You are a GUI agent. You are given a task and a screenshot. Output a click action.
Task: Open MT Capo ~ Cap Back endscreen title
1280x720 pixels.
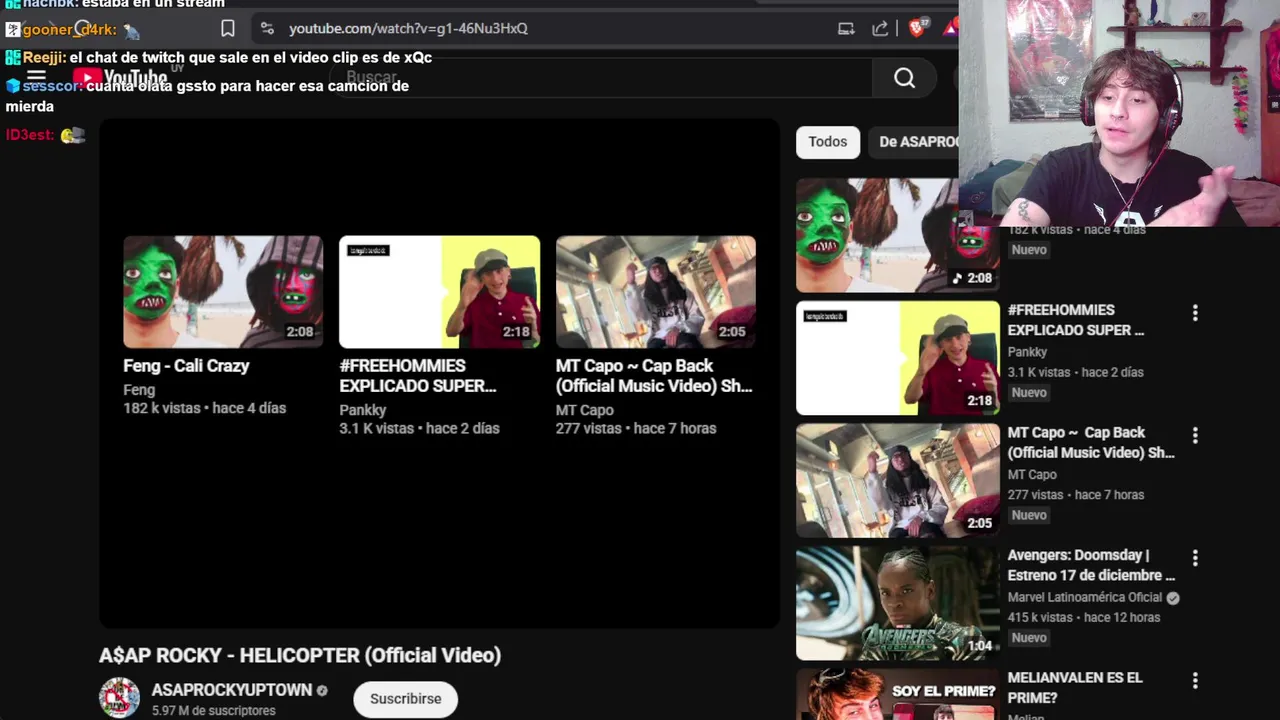click(654, 376)
